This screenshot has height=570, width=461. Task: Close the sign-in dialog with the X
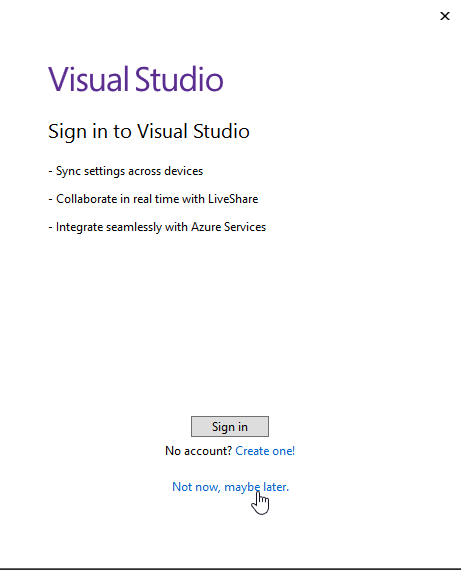point(445,16)
